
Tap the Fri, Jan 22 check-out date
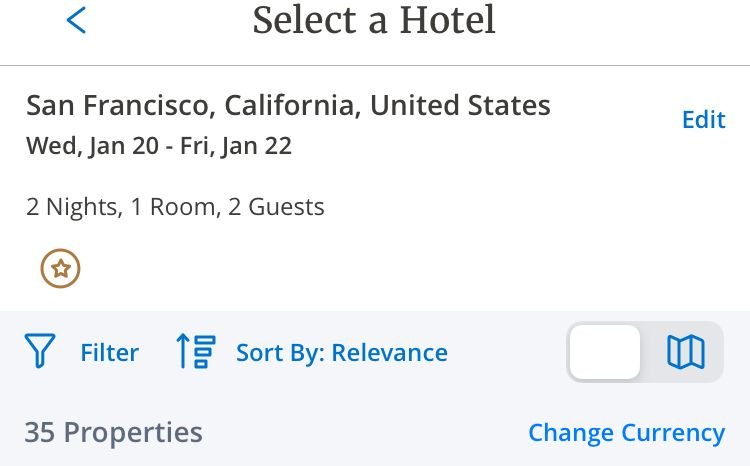point(236,146)
